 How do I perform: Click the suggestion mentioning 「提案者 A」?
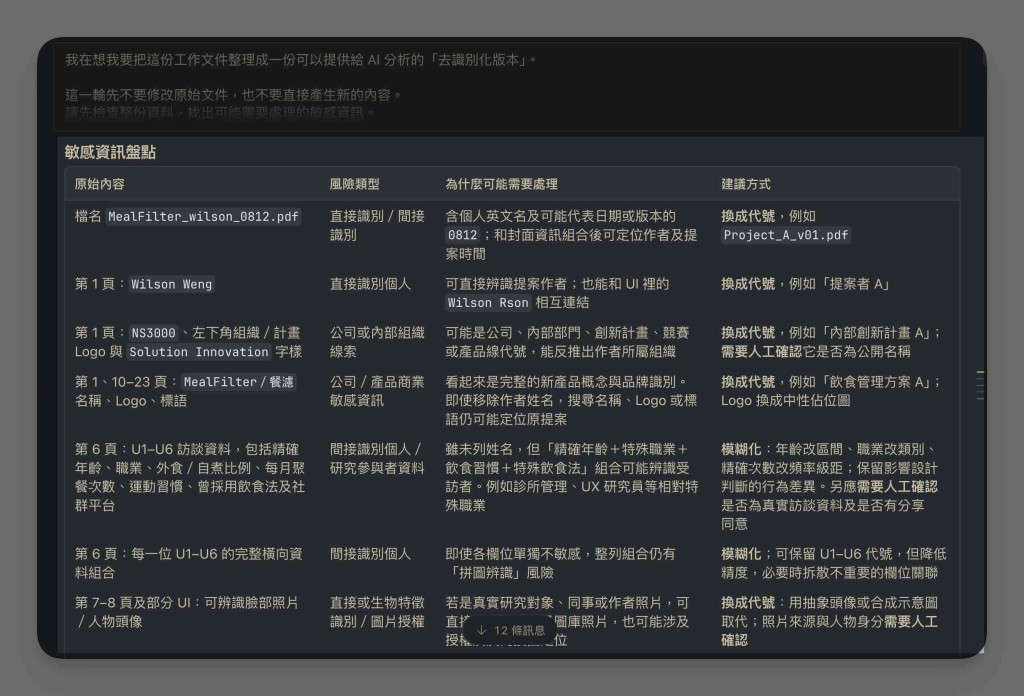pyautogui.click(x=806, y=284)
